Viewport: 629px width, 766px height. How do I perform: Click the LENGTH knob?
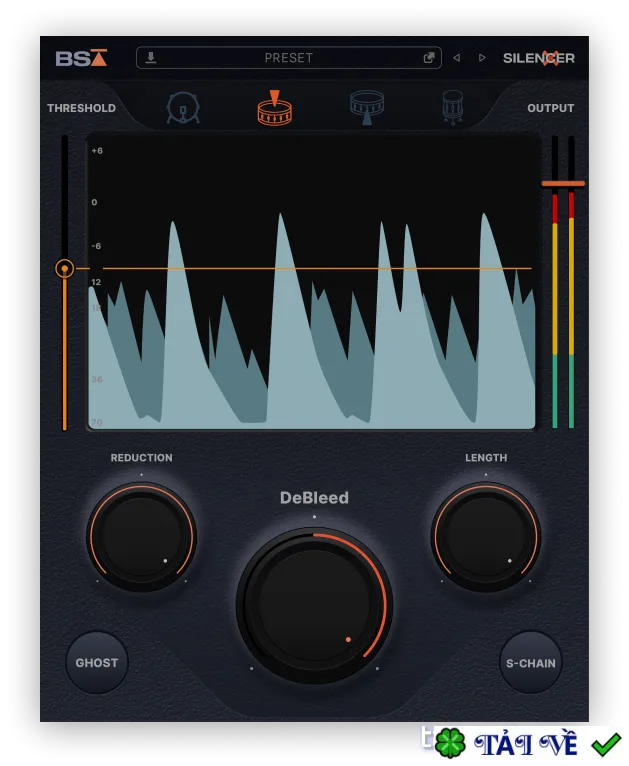point(486,536)
